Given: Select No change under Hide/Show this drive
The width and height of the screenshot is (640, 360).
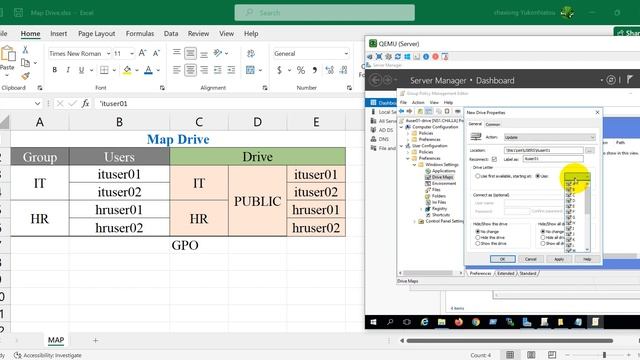Looking at the screenshot, I should [478, 231].
